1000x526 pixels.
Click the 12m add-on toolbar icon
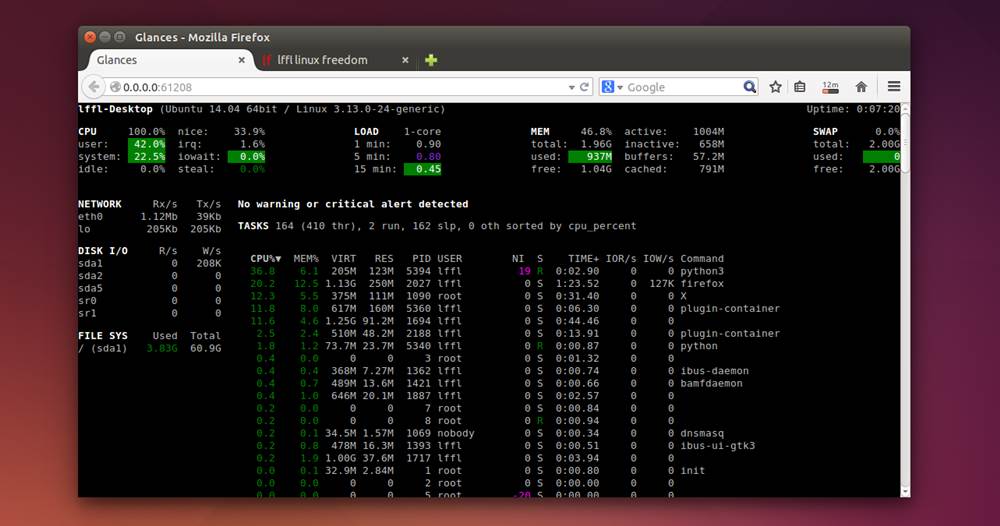tap(829, 87)
